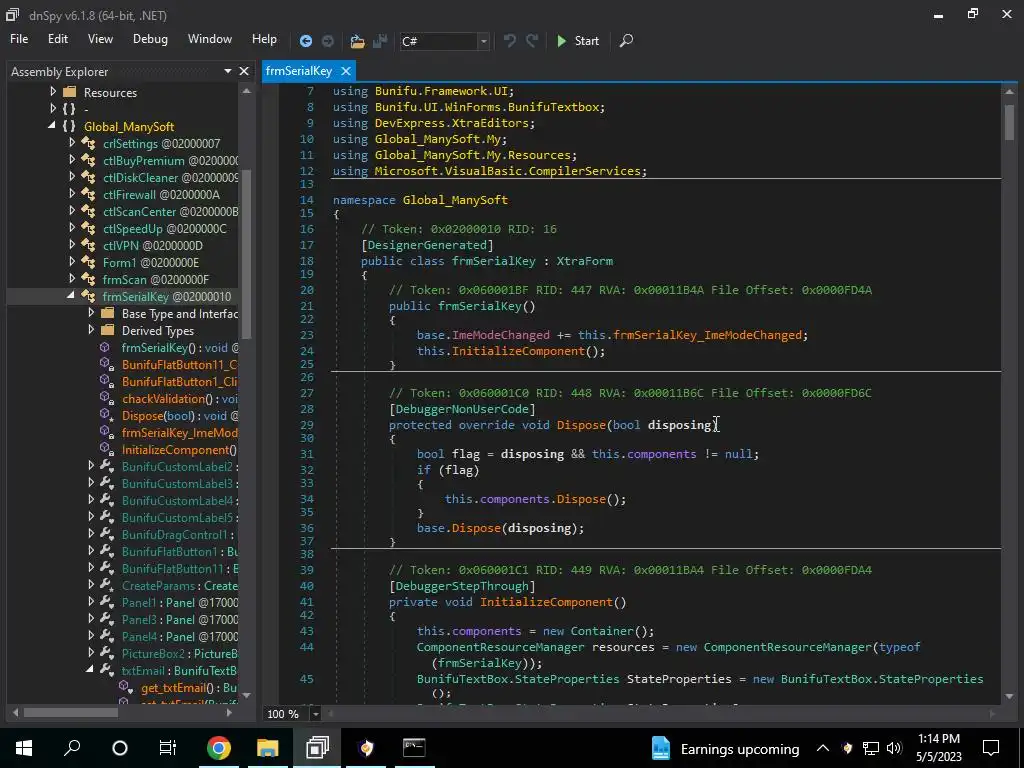
Task: Open the Debug menu
Action: (150, 39)
